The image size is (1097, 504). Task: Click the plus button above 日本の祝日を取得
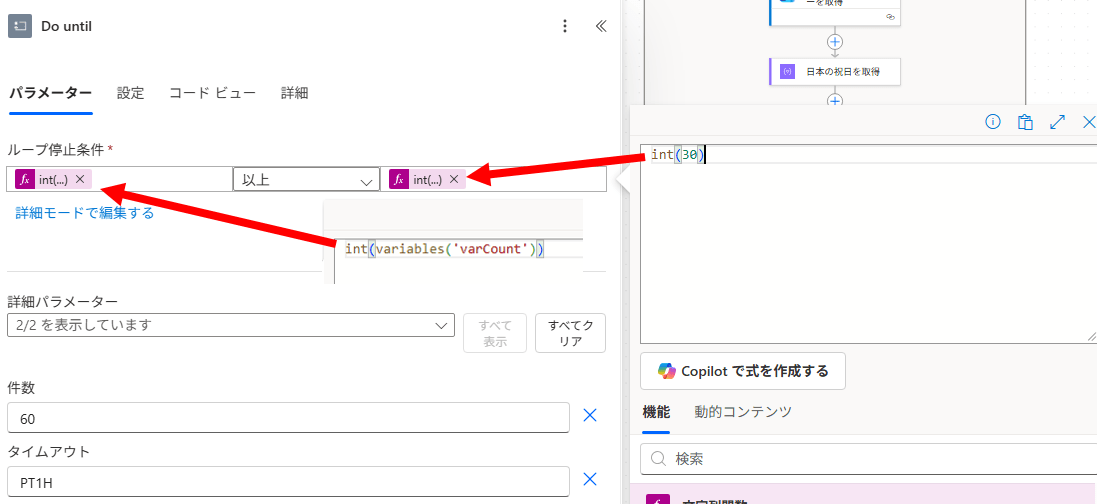[x=835, y=42]
